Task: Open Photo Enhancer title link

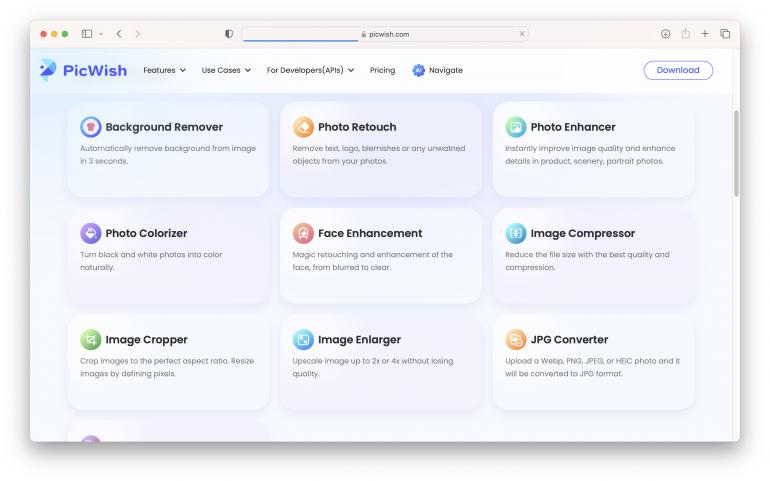Action: [x=573, y=127]
